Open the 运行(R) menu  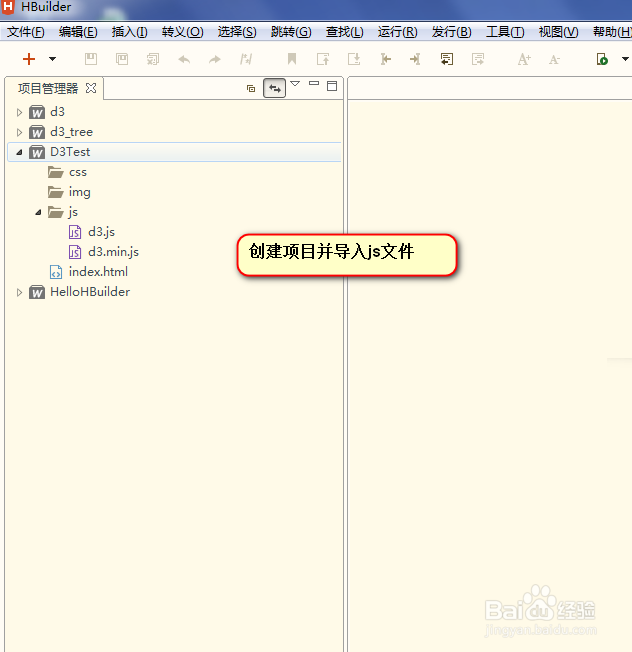(x=397, y=32)
